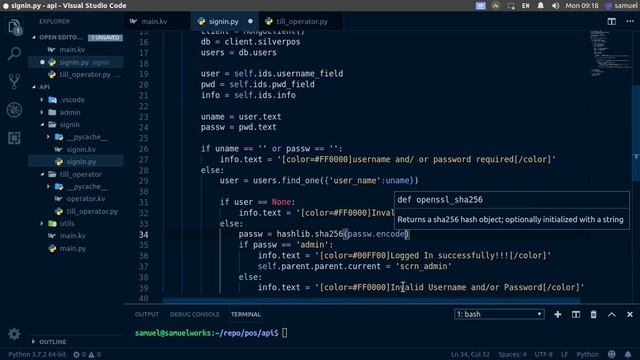The image size is (640, 360).
Task: Click the Spaces: 4 indentation setting
Action: click(512, 354)
